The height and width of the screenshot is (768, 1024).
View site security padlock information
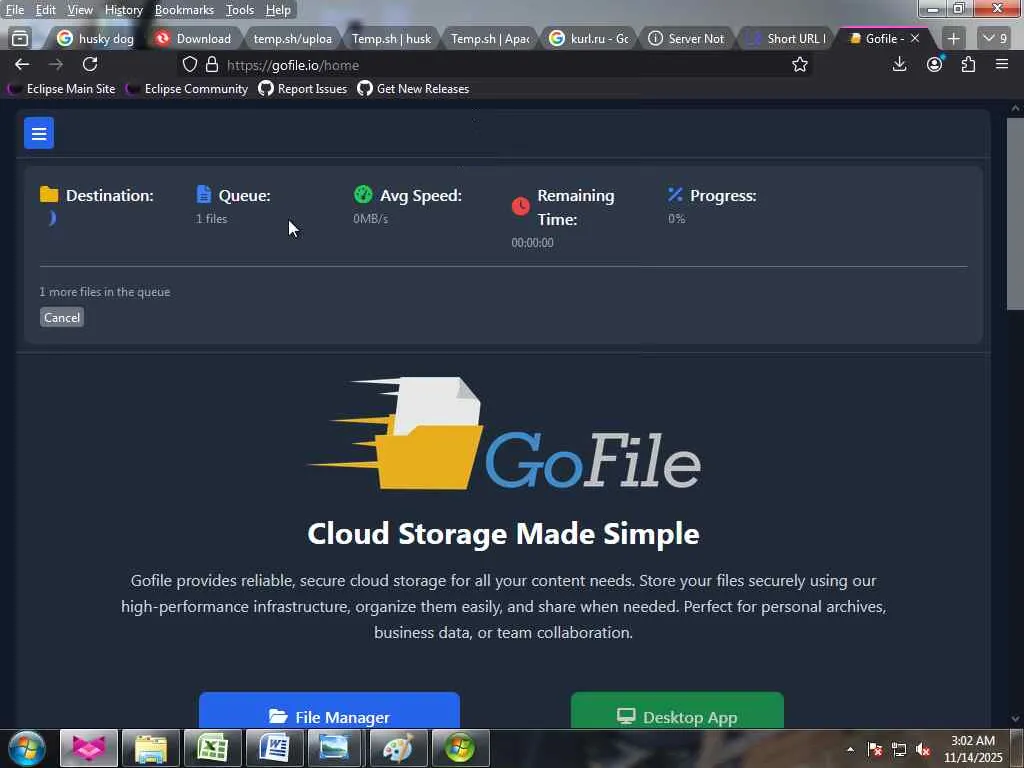[x=212, y=64]
